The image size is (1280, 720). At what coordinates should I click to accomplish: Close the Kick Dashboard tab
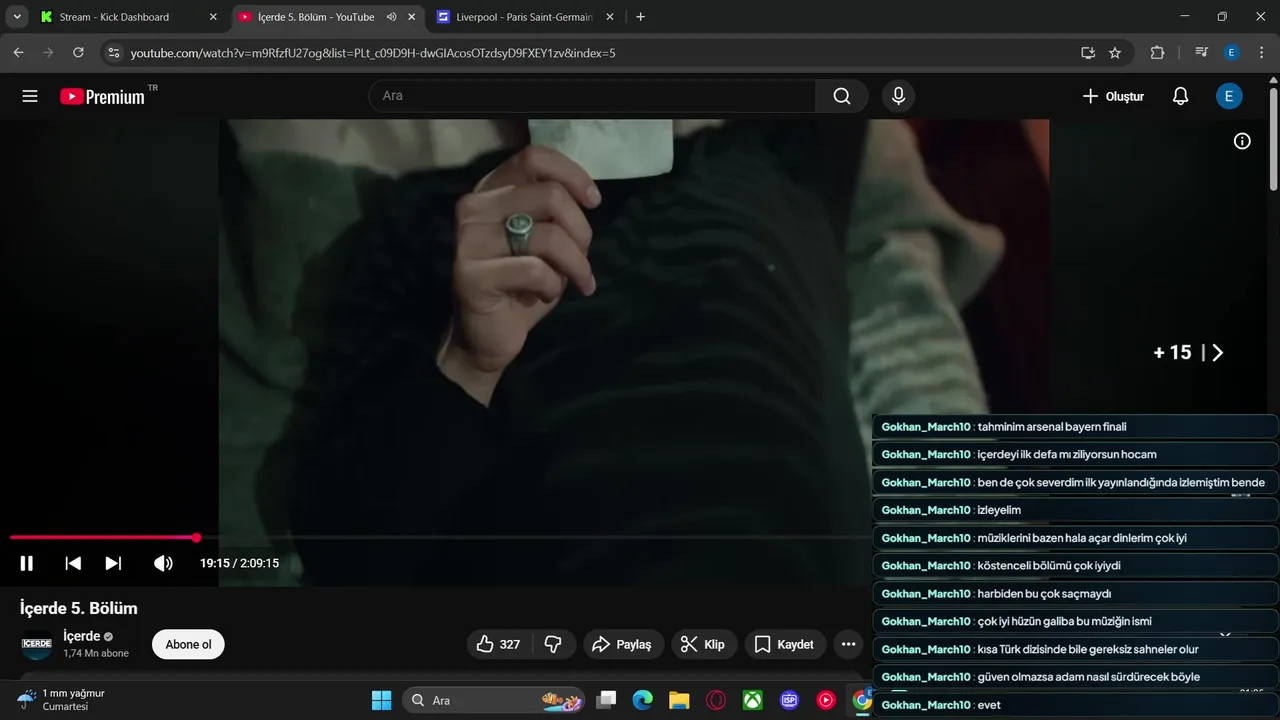point(213,17)
